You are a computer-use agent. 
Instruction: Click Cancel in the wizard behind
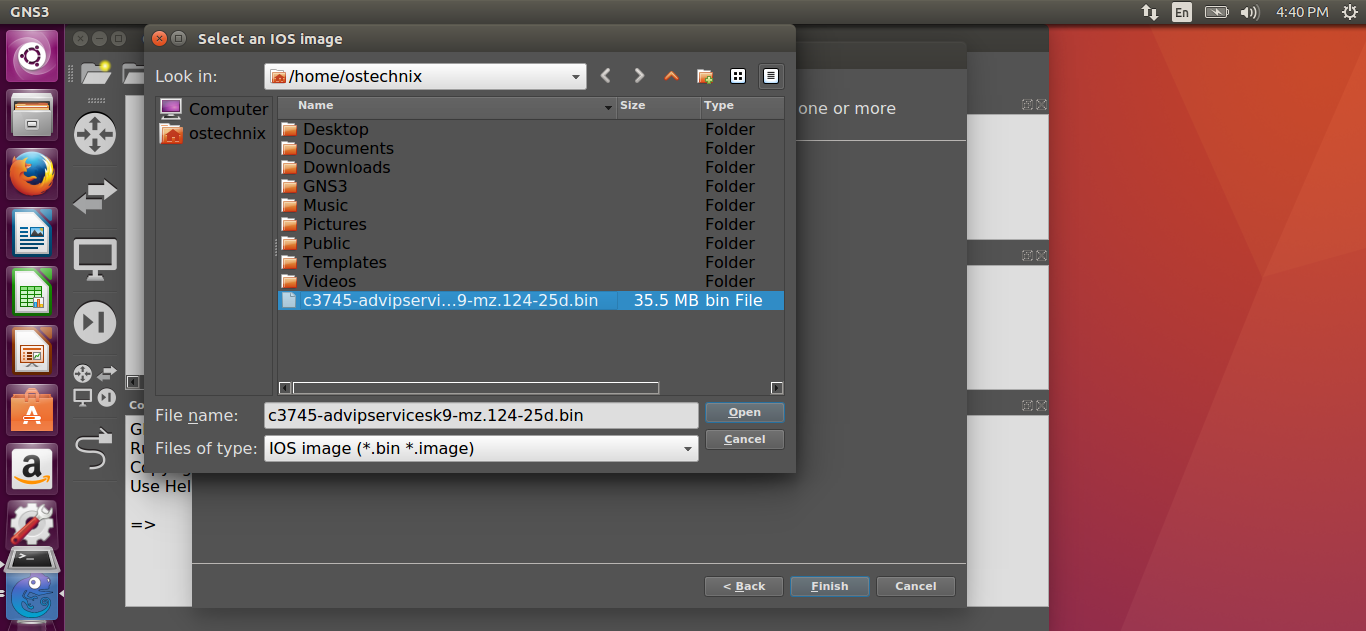pyautogui.click(x=916, y=586)
